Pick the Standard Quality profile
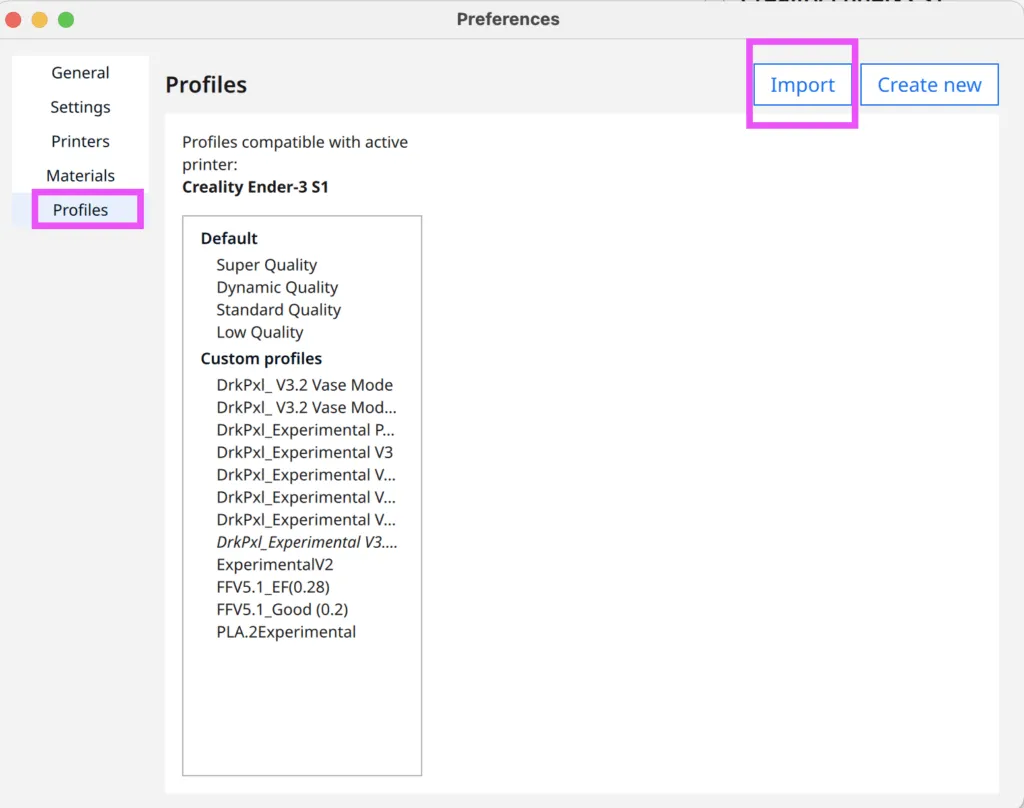The height and width of the screenshot is (808, 1024). click(x=278, y=310)
